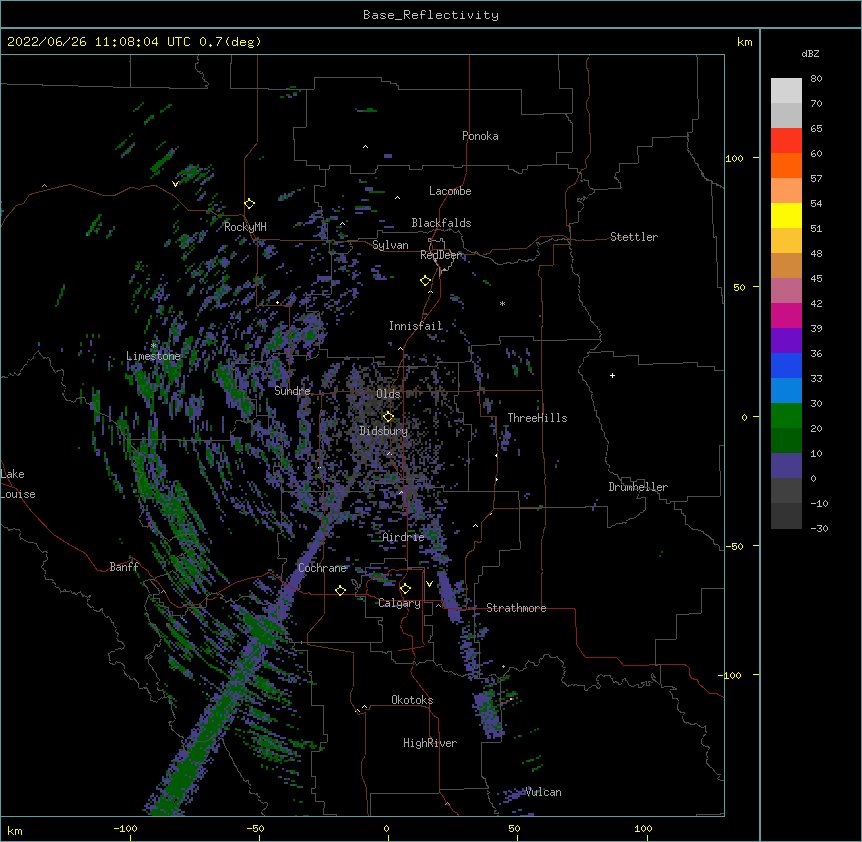Click the Innisfail label
This screenshot has height=842, width=862.
tap(416, 326)
